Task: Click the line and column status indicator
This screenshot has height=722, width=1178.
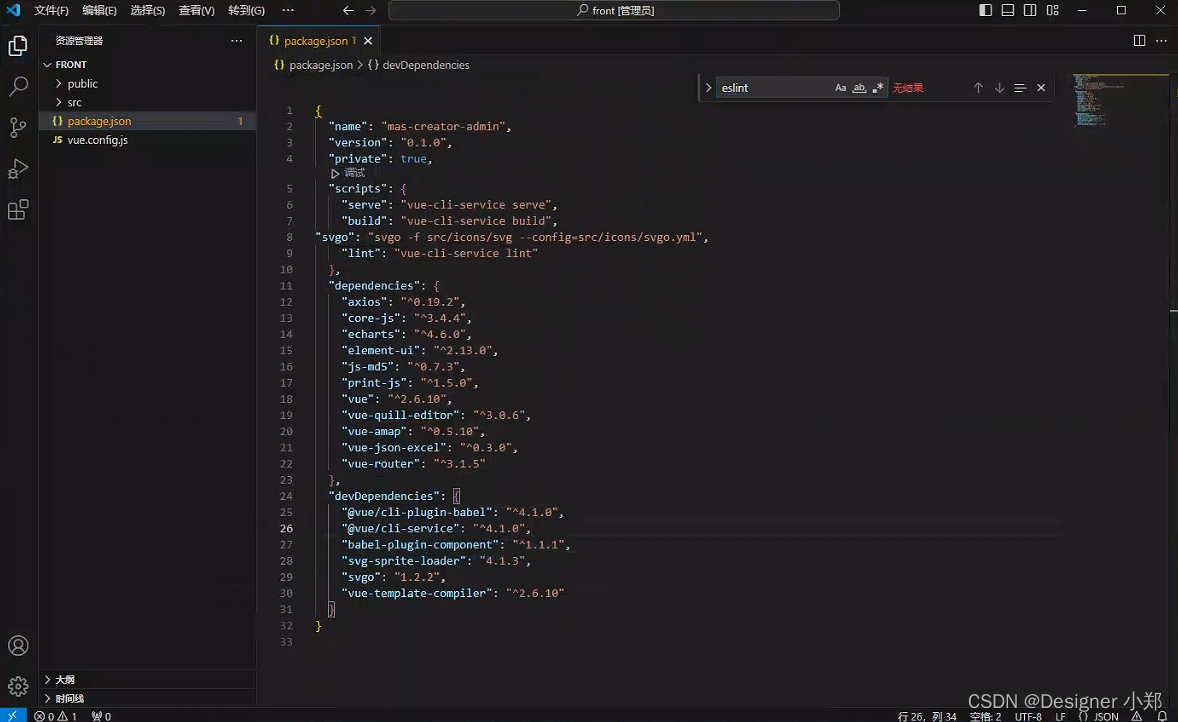Action: pos(927,716)
